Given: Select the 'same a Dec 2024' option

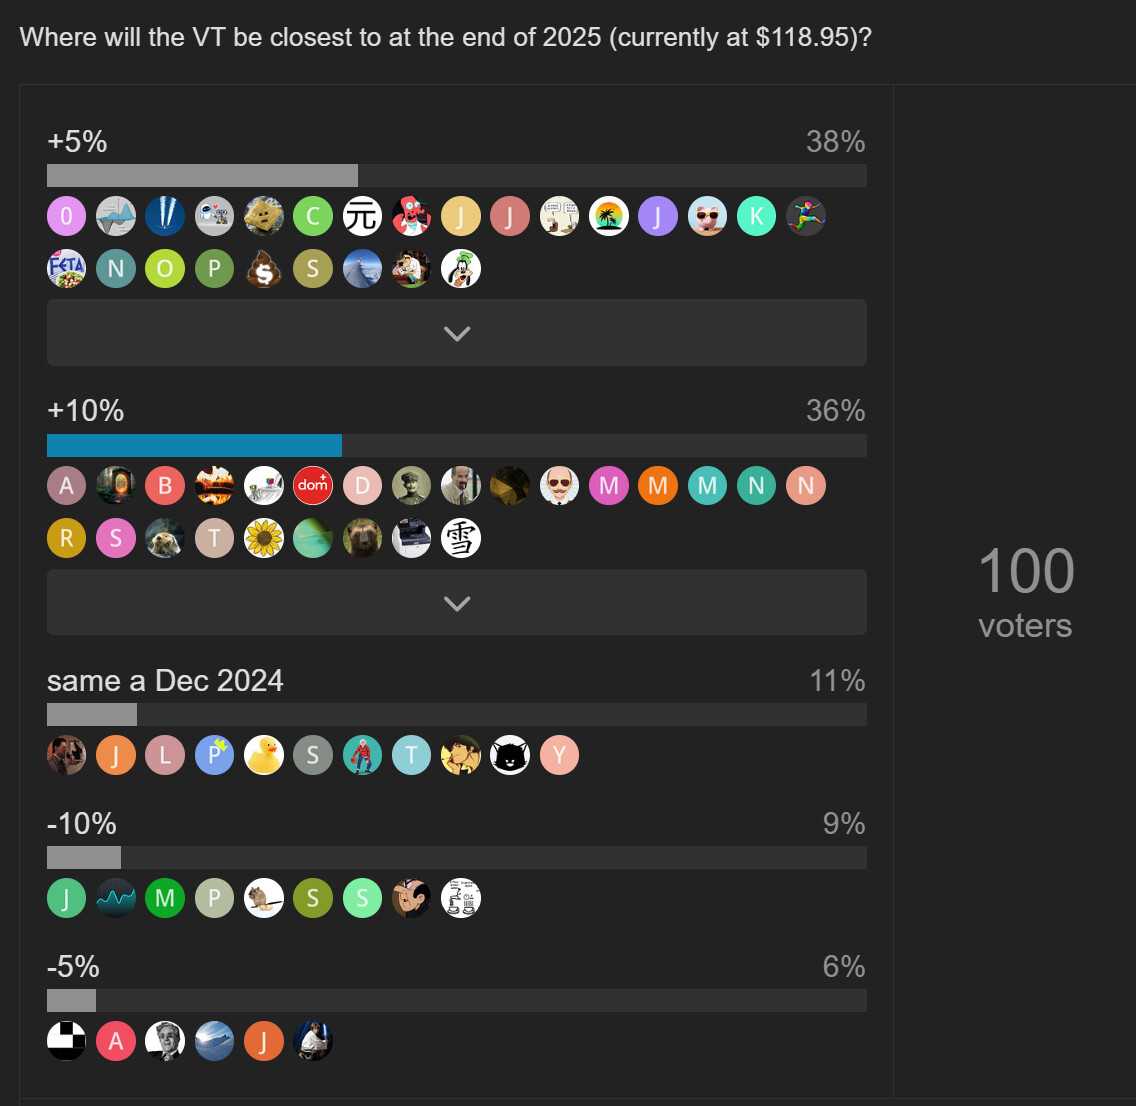Looking at the screenshot, I should pyautogui.click(x=165, y=681).
